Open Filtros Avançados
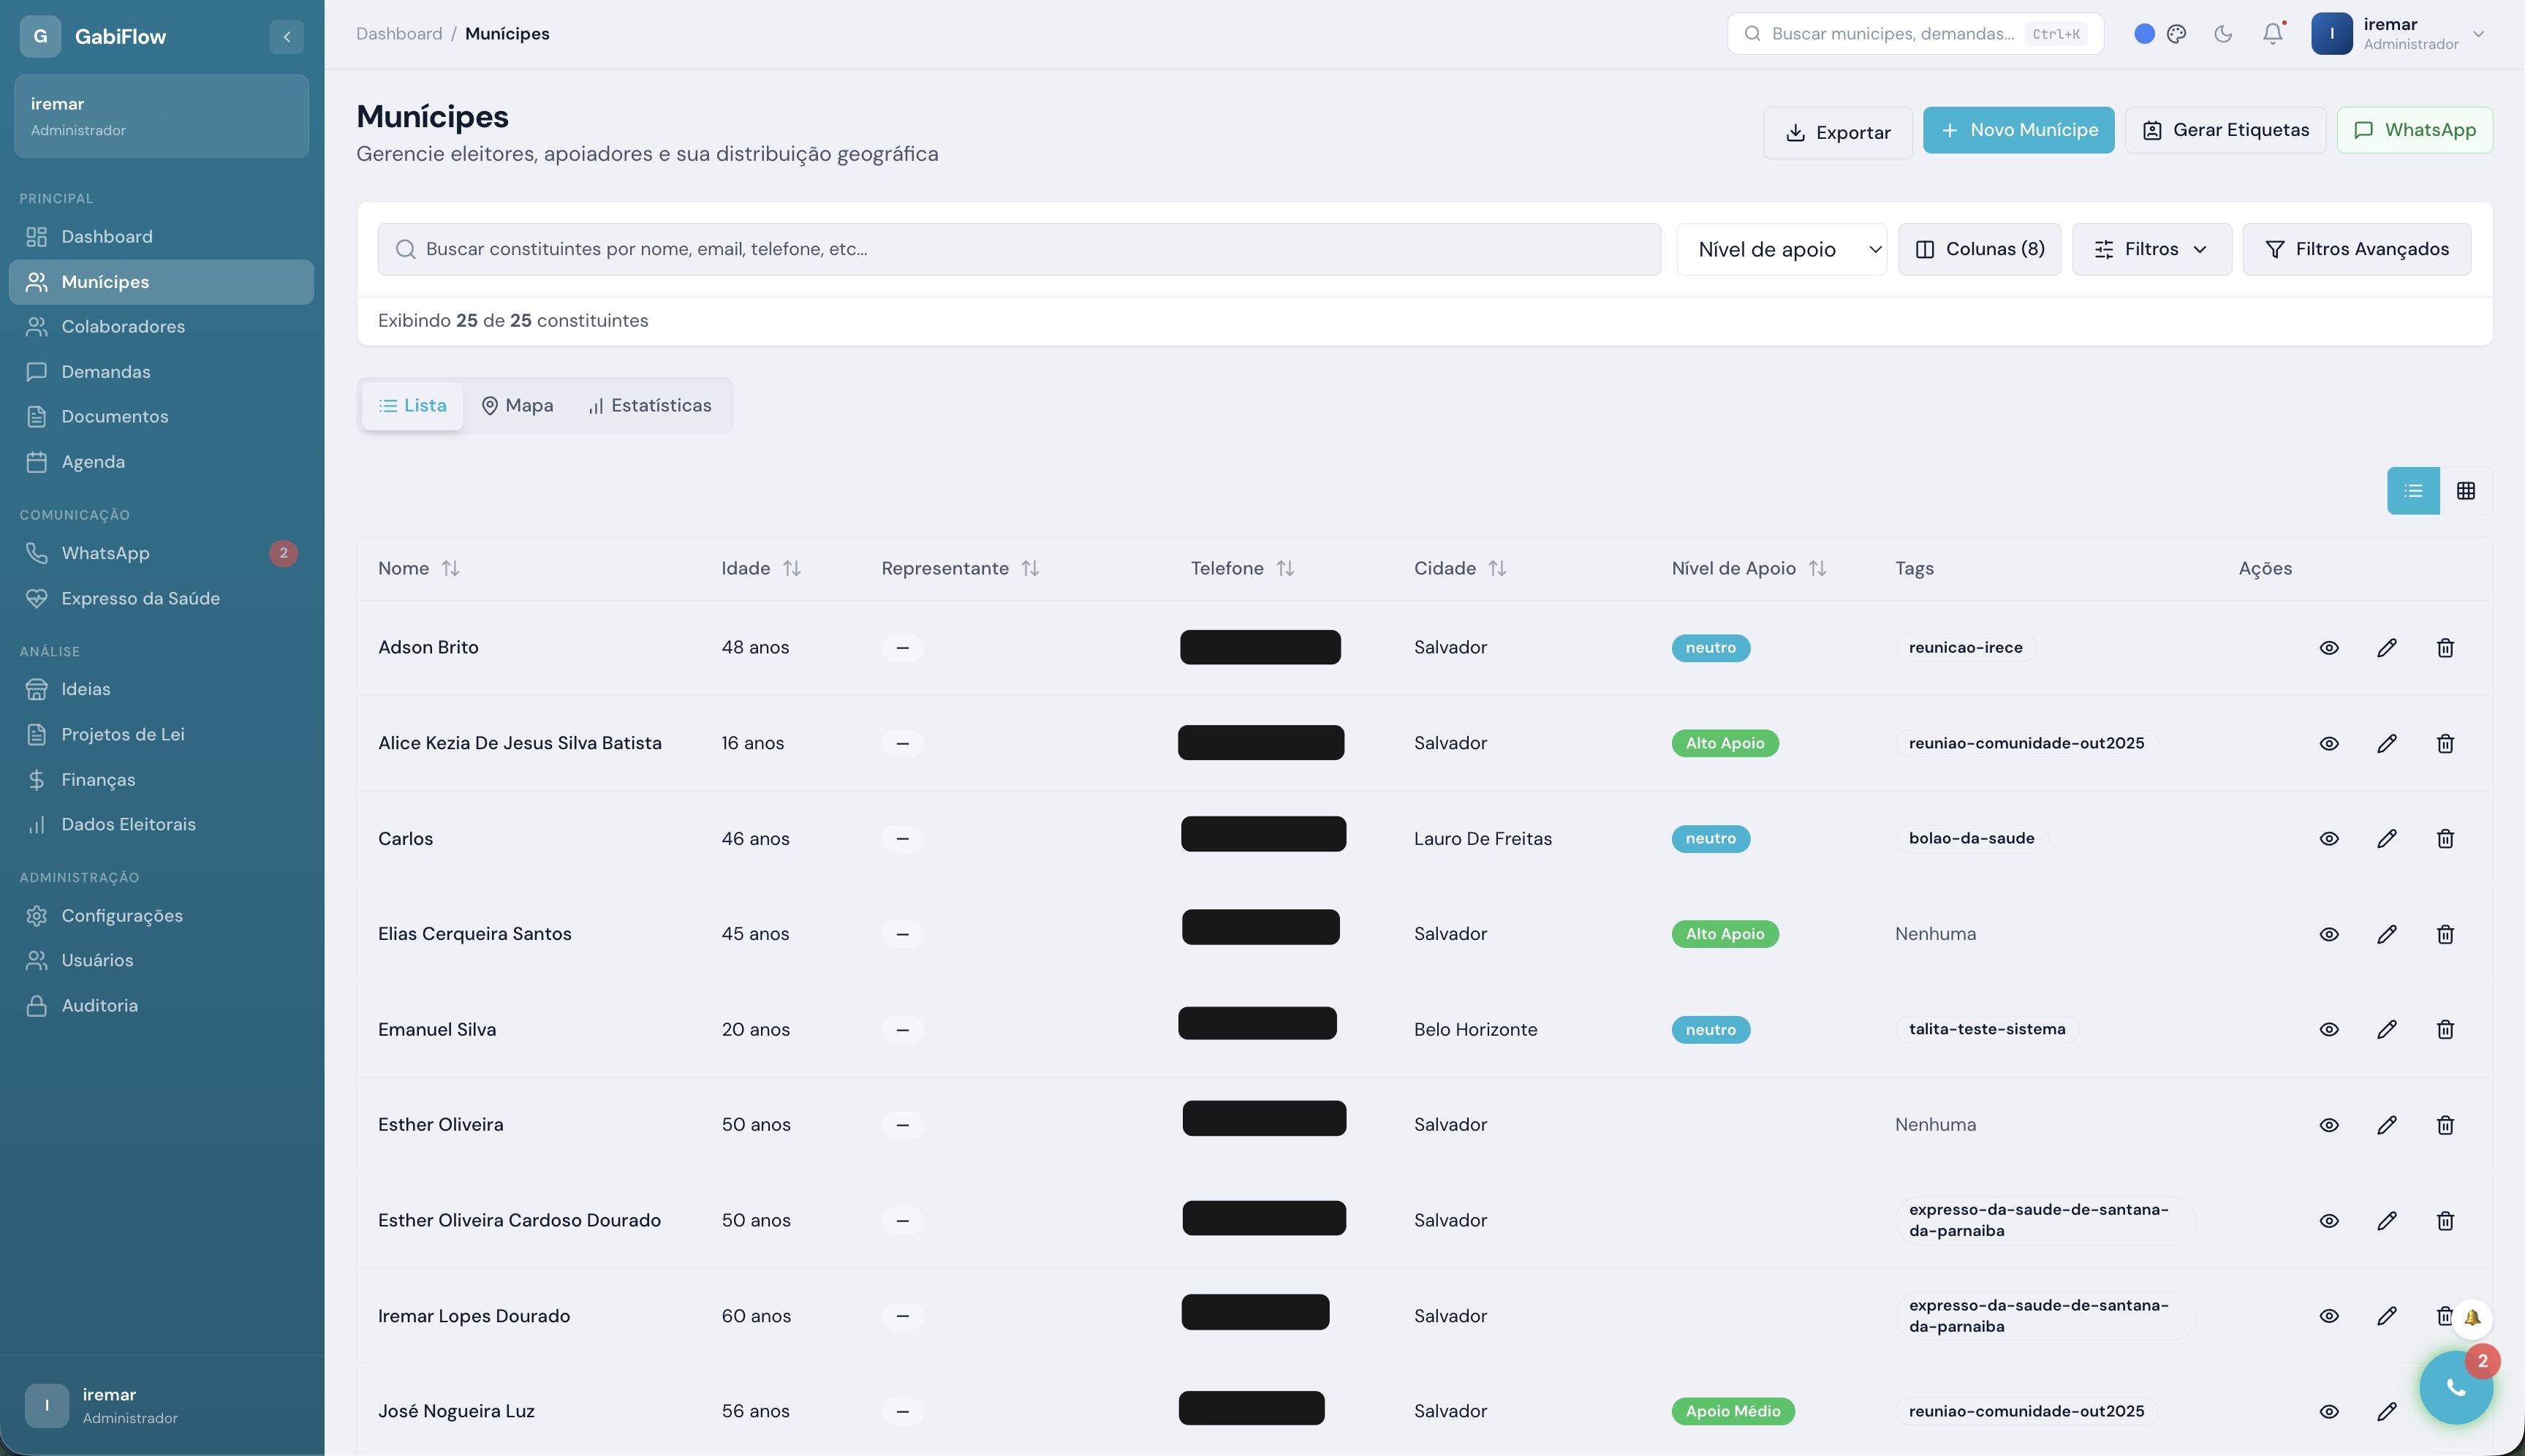This screenshot has width=2525, height=1456. (x=2356, y=249)
